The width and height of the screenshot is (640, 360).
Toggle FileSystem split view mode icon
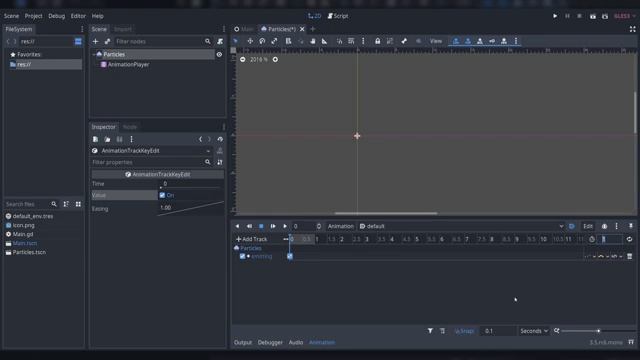pyautogui.click(x=78, y=41)
